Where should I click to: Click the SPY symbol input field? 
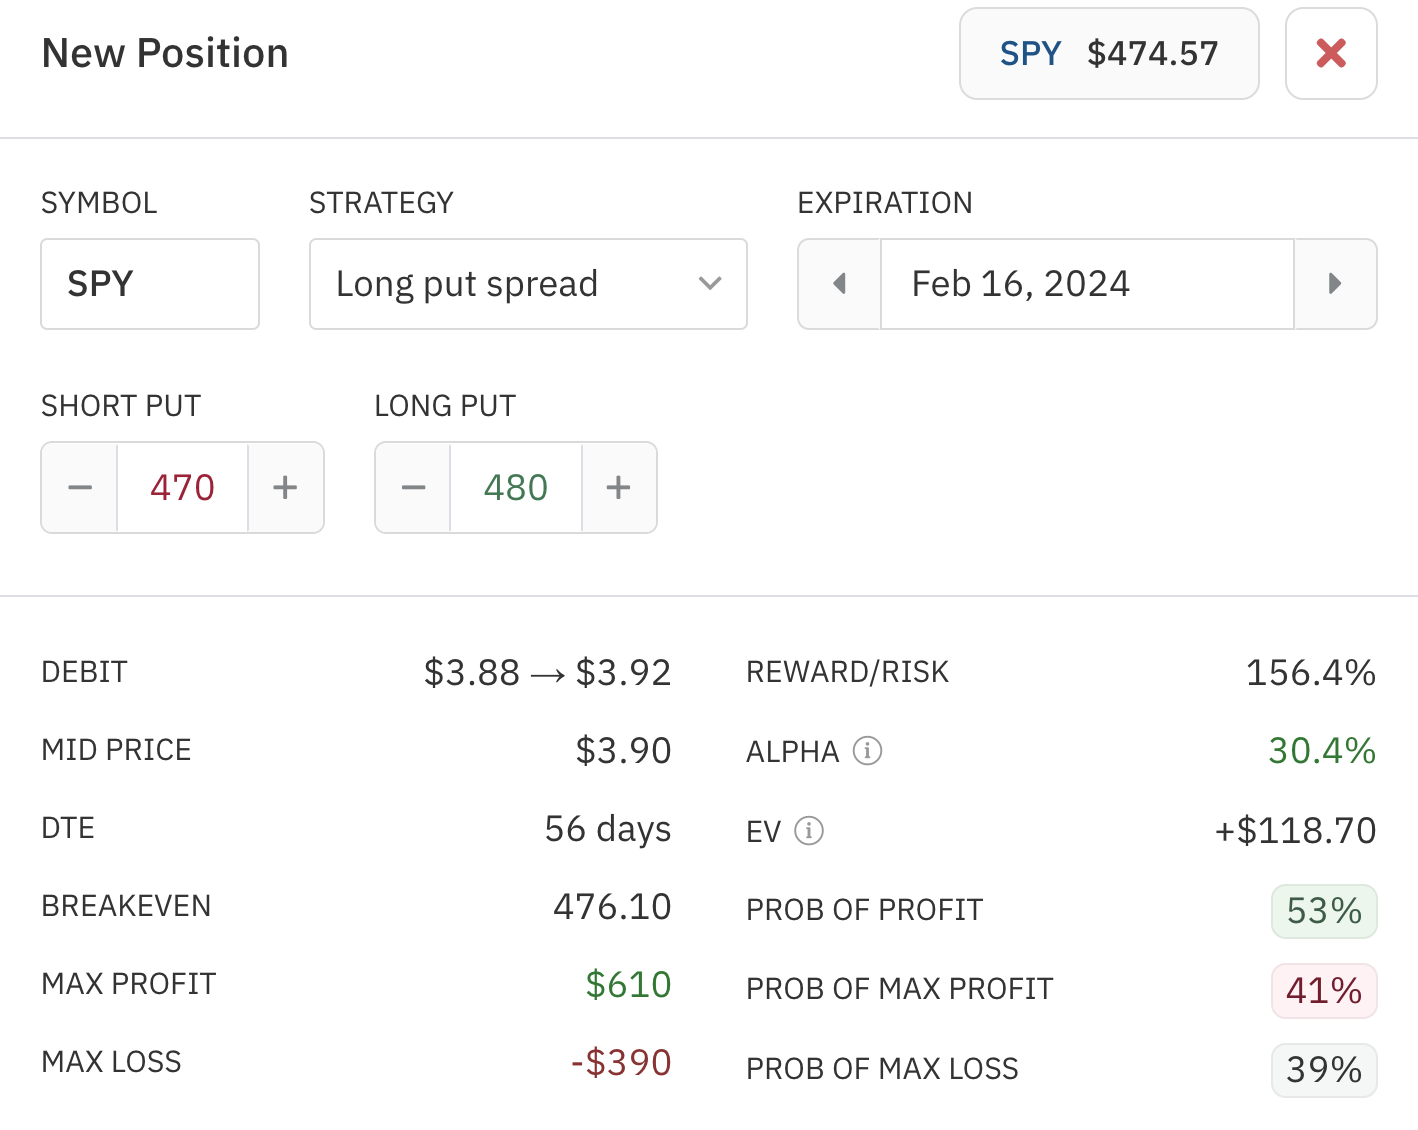coord(149,284)
